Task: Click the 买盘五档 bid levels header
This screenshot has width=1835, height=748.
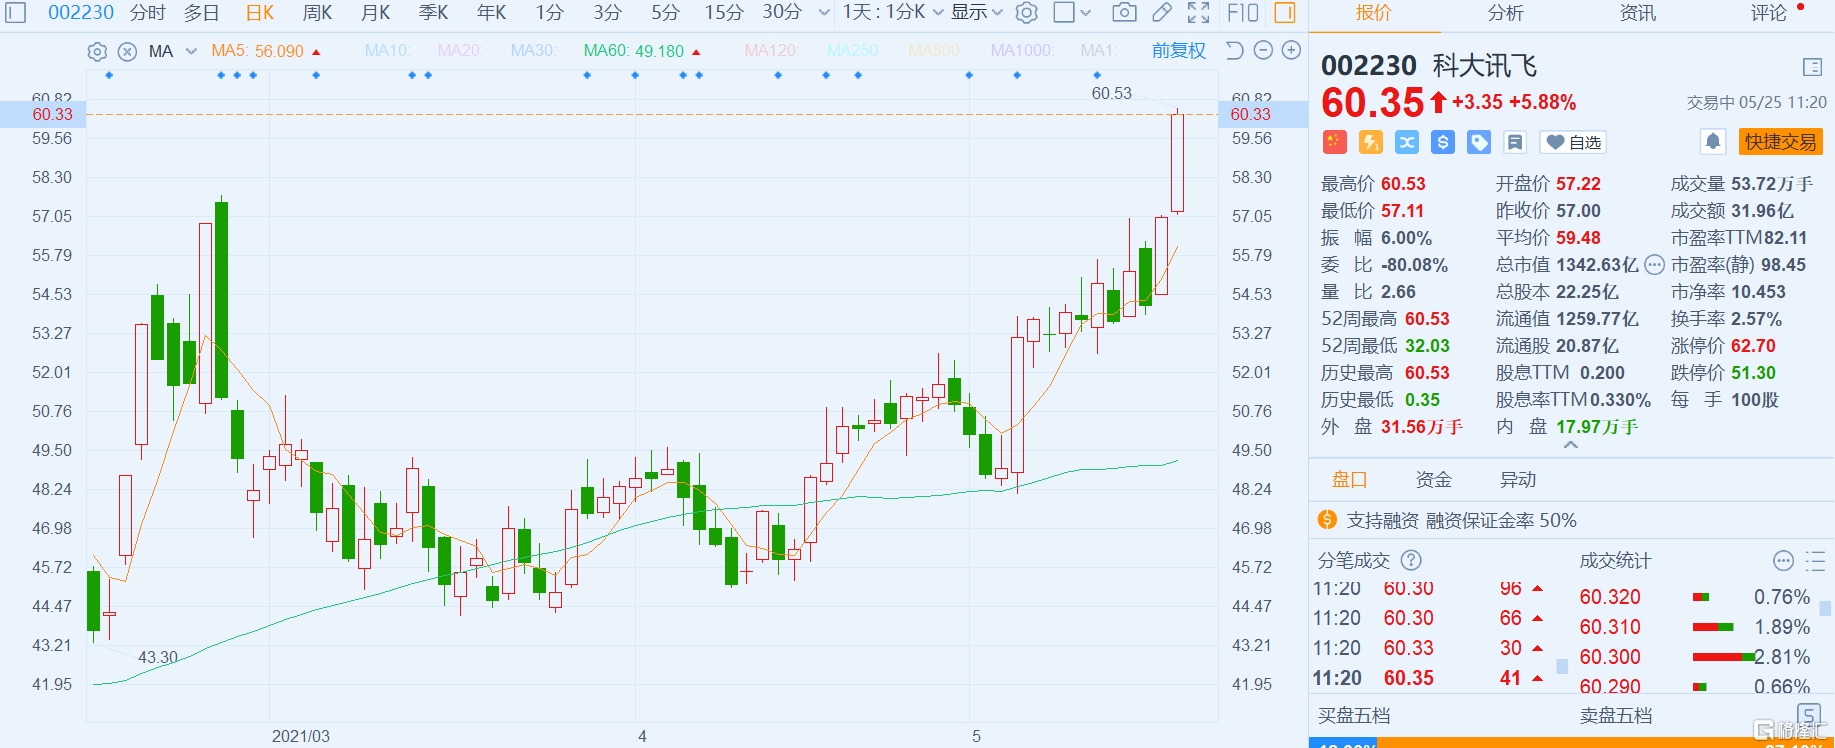Action: 1353,716
